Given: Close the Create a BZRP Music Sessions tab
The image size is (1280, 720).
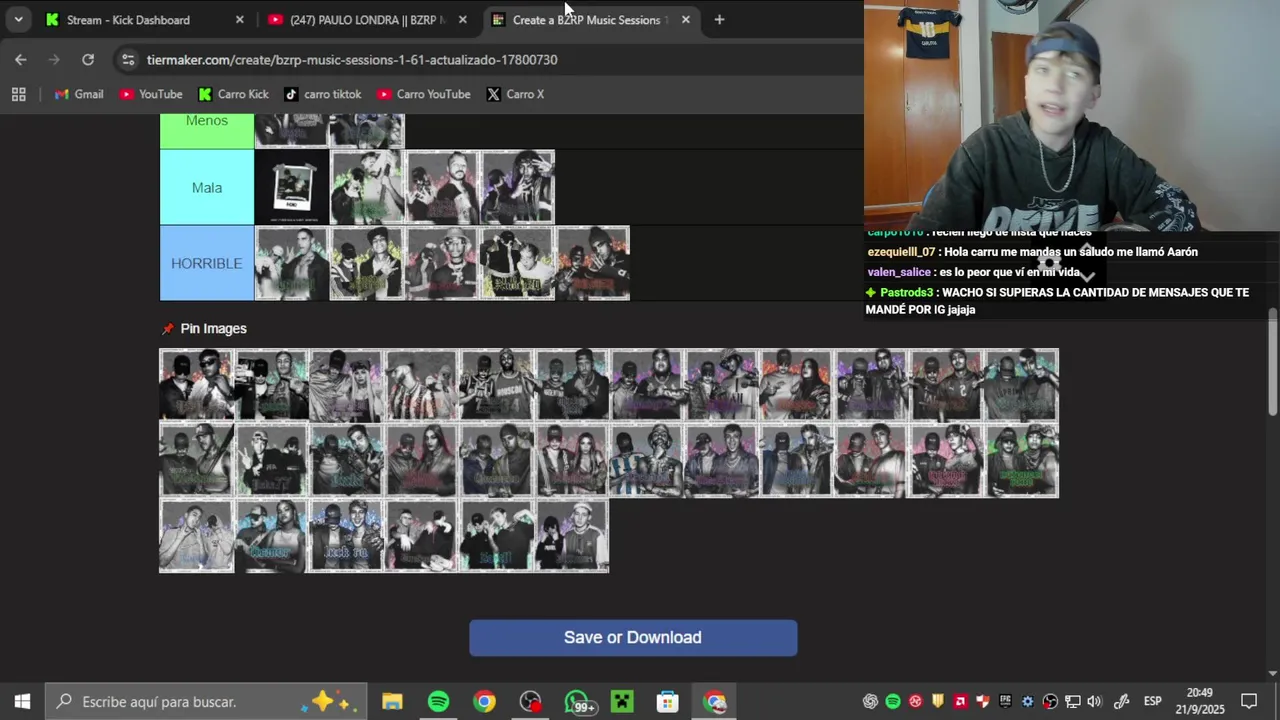Looking at the screenshot, I should [685, 20].
